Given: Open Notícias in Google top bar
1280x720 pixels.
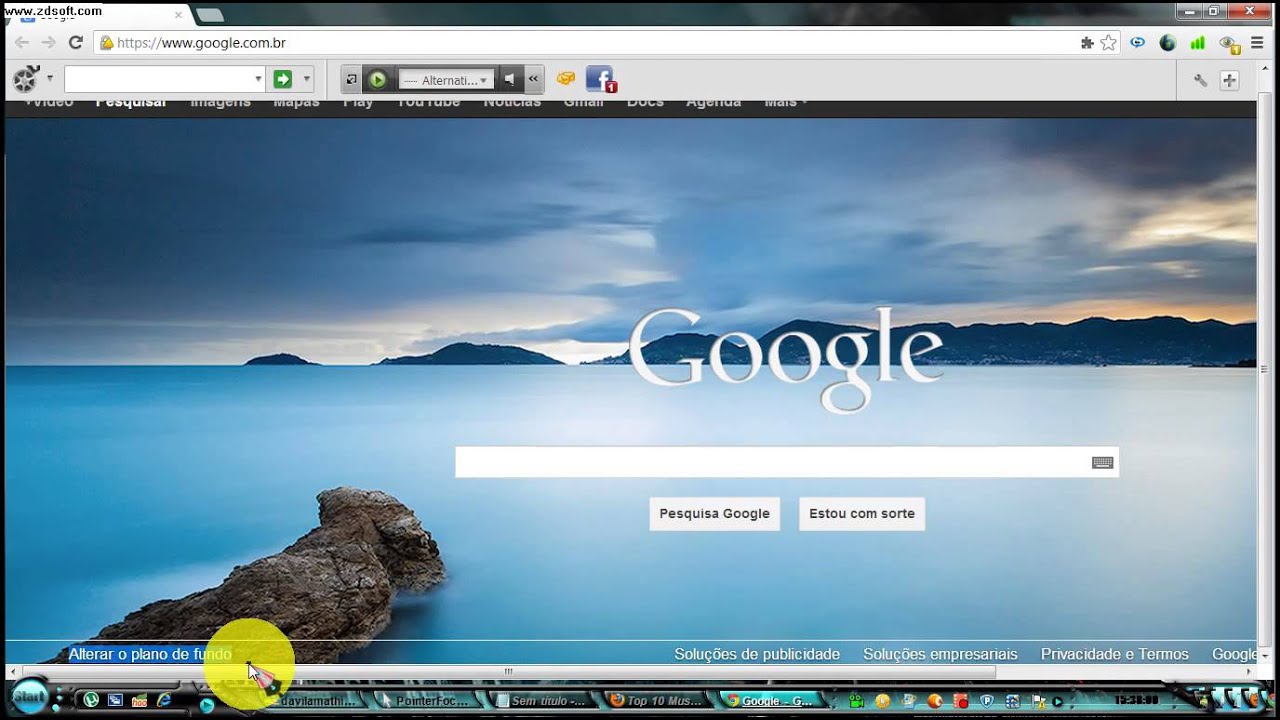Looking at the screenshot, I should (x=512, y=103).
